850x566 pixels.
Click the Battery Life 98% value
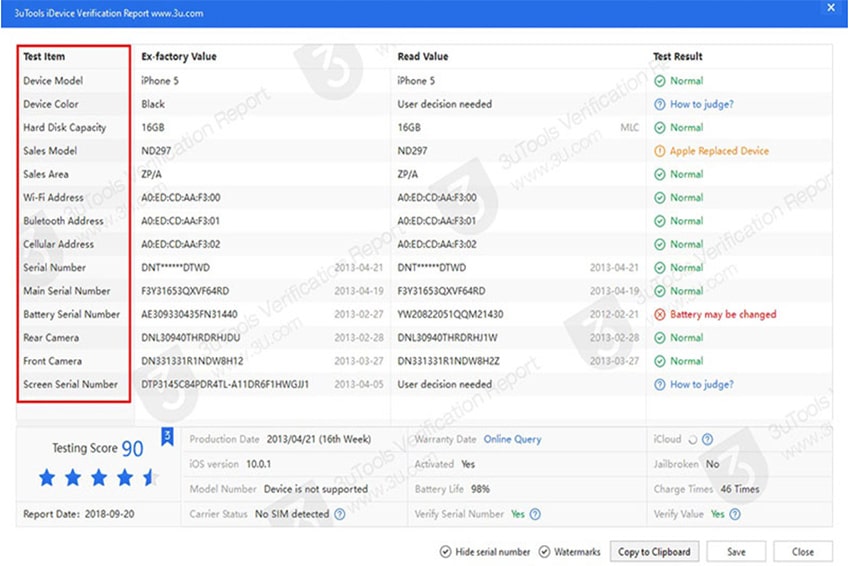[480, 489]
